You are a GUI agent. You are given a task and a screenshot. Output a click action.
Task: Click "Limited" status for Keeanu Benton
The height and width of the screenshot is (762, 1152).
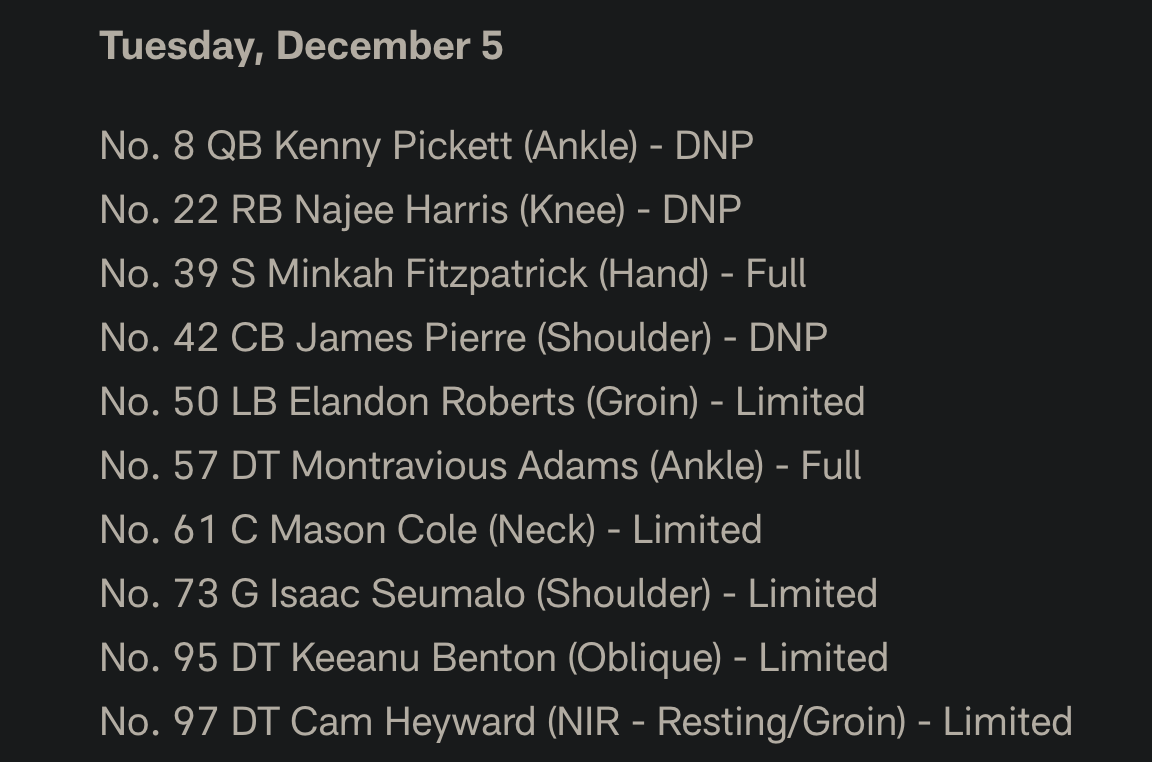(823, 658)
